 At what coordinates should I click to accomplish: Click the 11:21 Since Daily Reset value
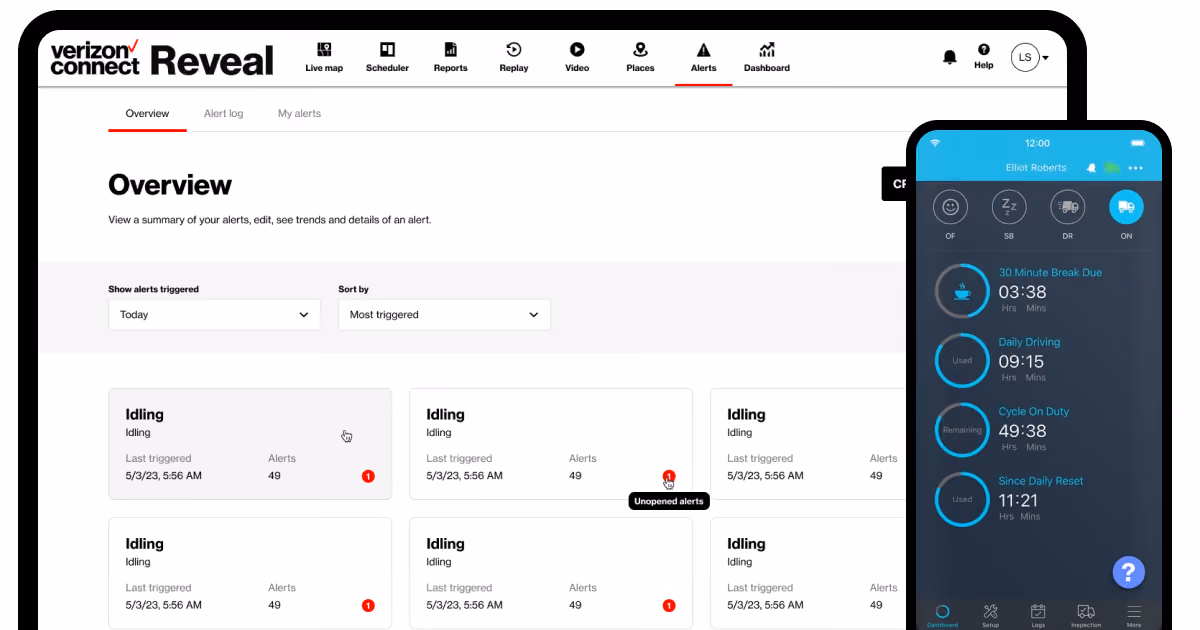[x=1018, y=501]
